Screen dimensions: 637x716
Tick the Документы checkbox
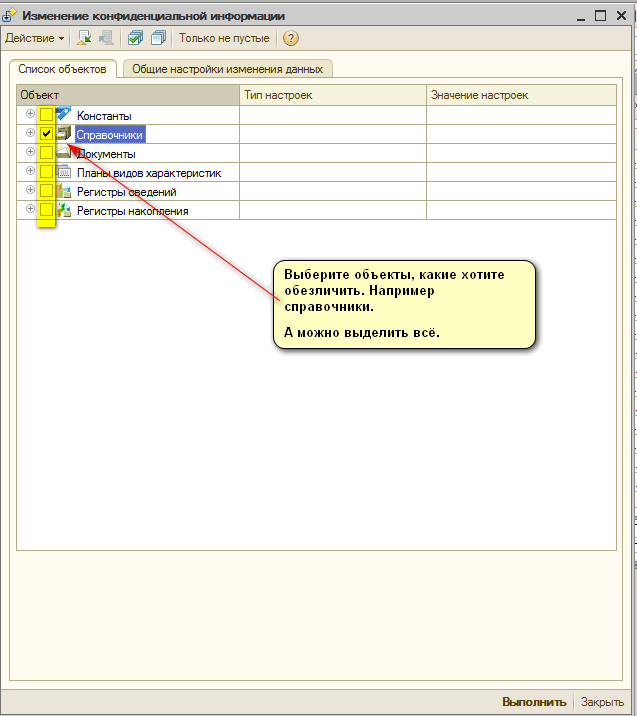[46, 153]
